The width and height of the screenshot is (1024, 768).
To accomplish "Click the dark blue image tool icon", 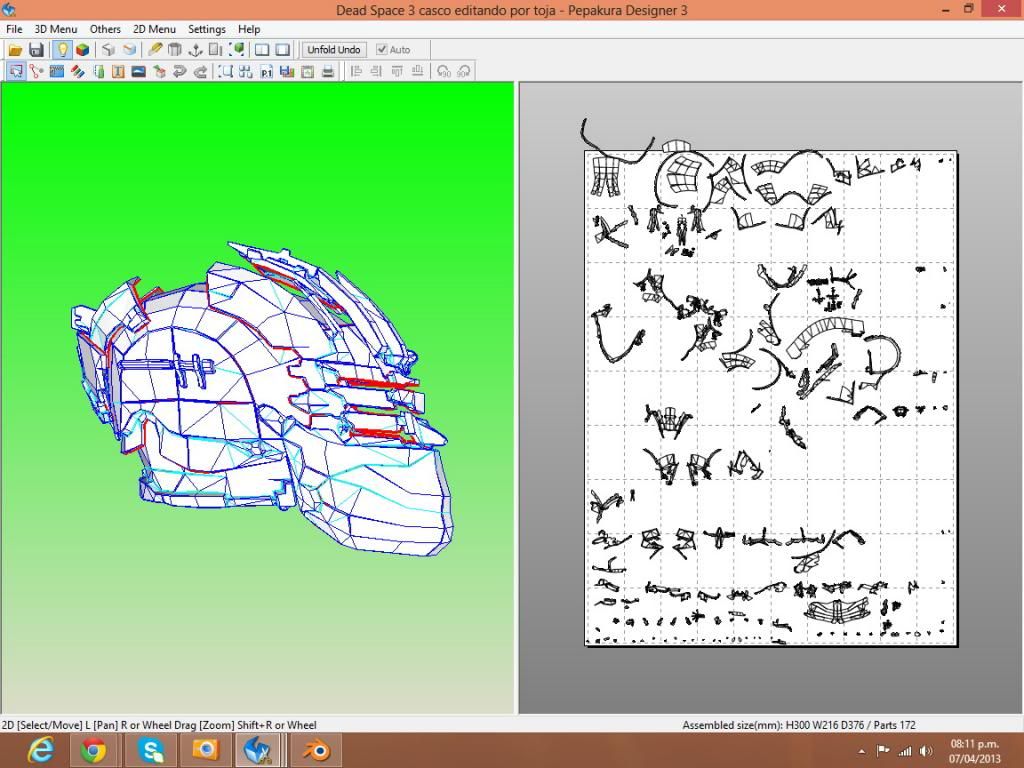I will click(x=138, y=71).
